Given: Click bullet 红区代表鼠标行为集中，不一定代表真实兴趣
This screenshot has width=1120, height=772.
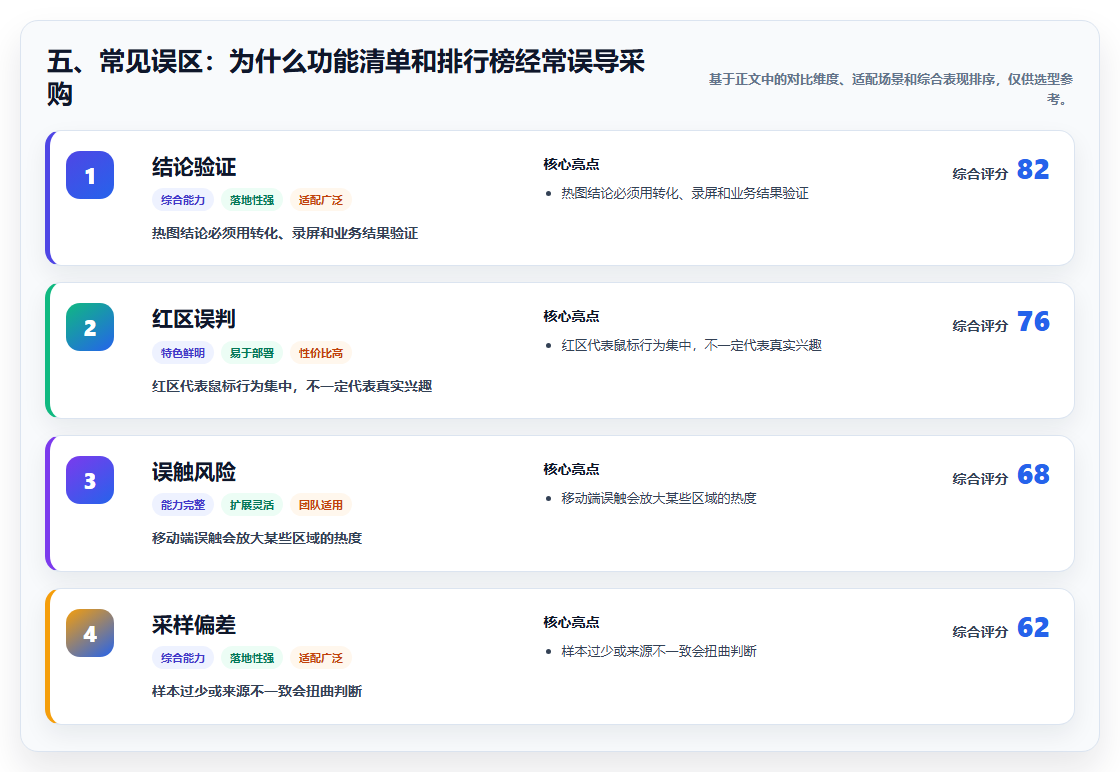Looking at the screenshot, I should click(691, 345).
